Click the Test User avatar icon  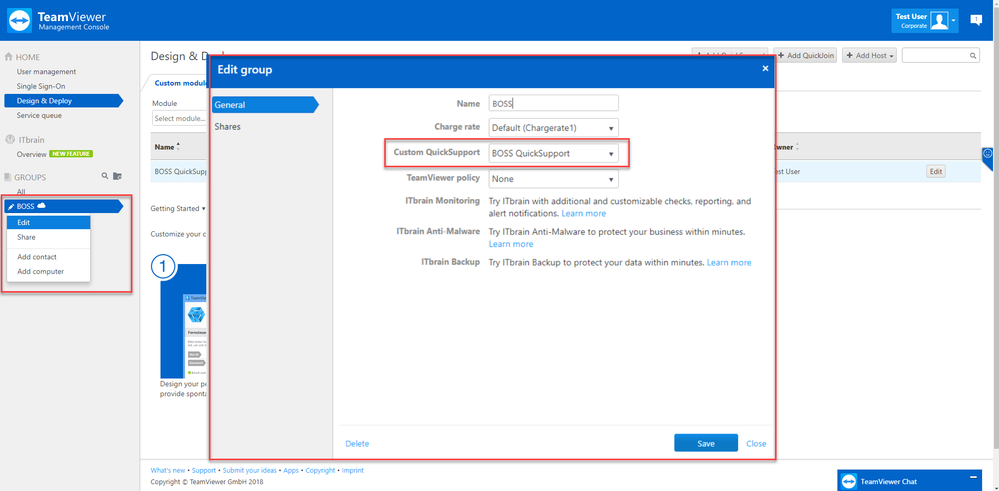(939, 20)
